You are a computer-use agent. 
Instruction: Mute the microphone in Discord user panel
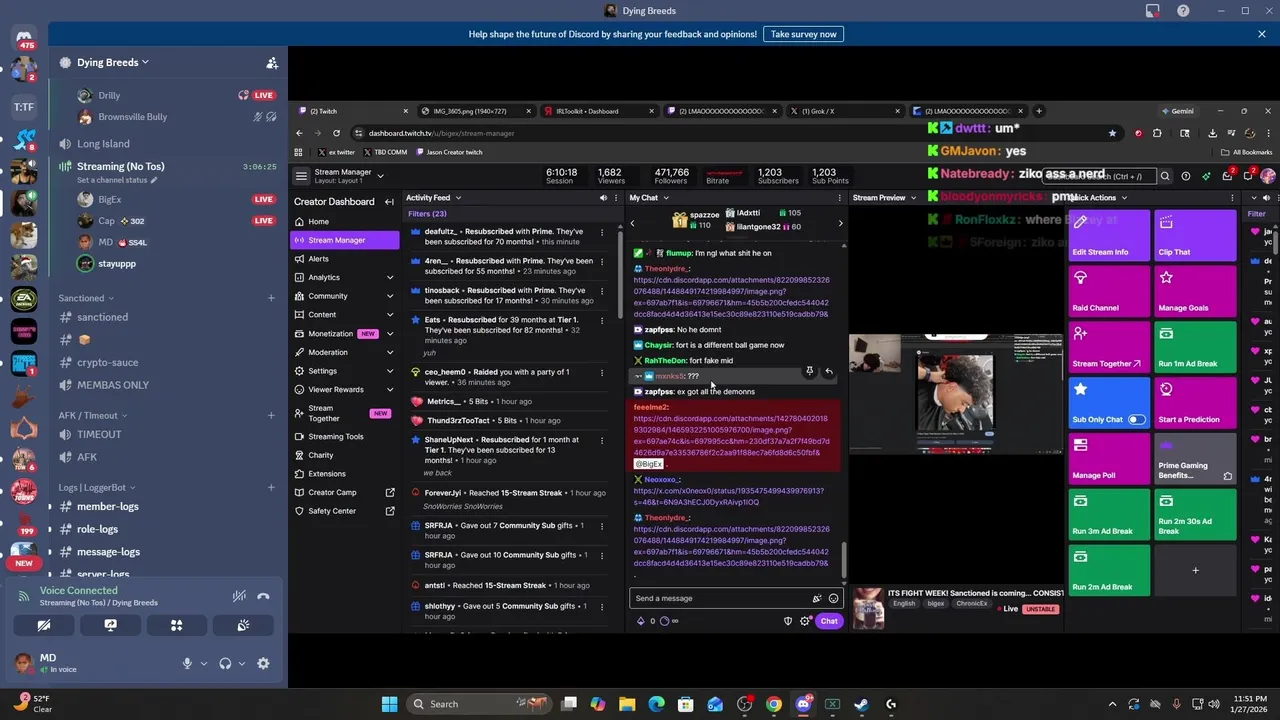coord(187,663)
